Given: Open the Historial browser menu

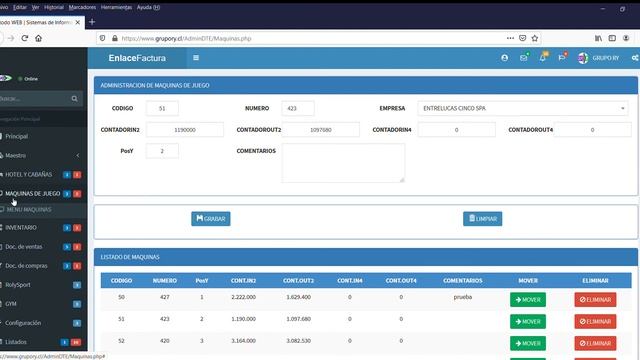Looking at the screenshot, I should tap(53, 7).
